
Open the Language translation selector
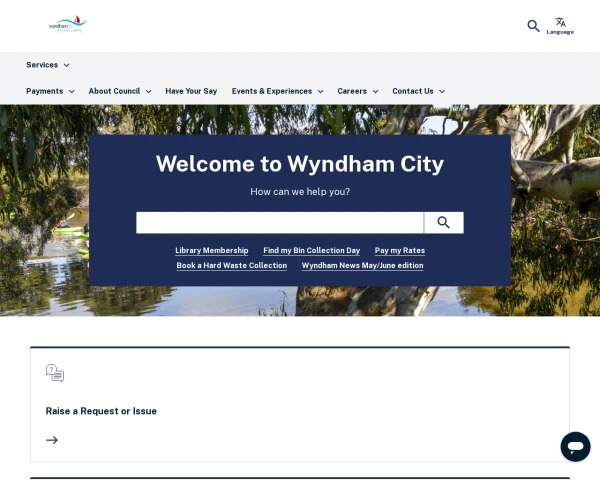(560, 26)
